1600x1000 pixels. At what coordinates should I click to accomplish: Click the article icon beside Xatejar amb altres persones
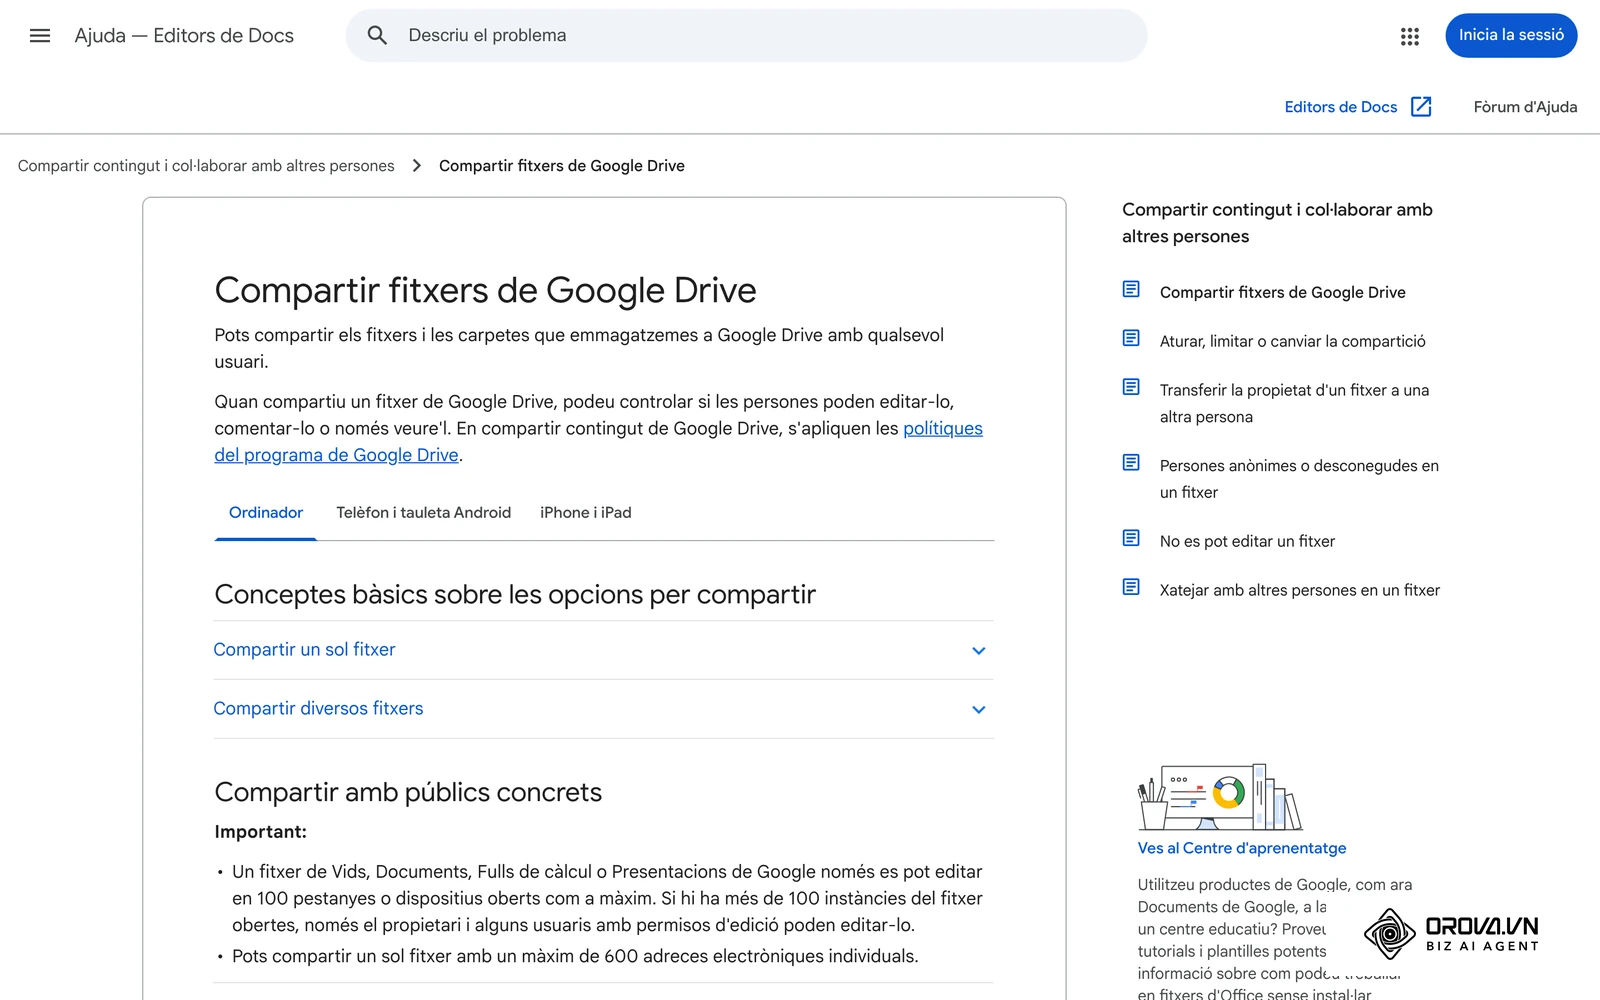click(x=1131, y=587)
